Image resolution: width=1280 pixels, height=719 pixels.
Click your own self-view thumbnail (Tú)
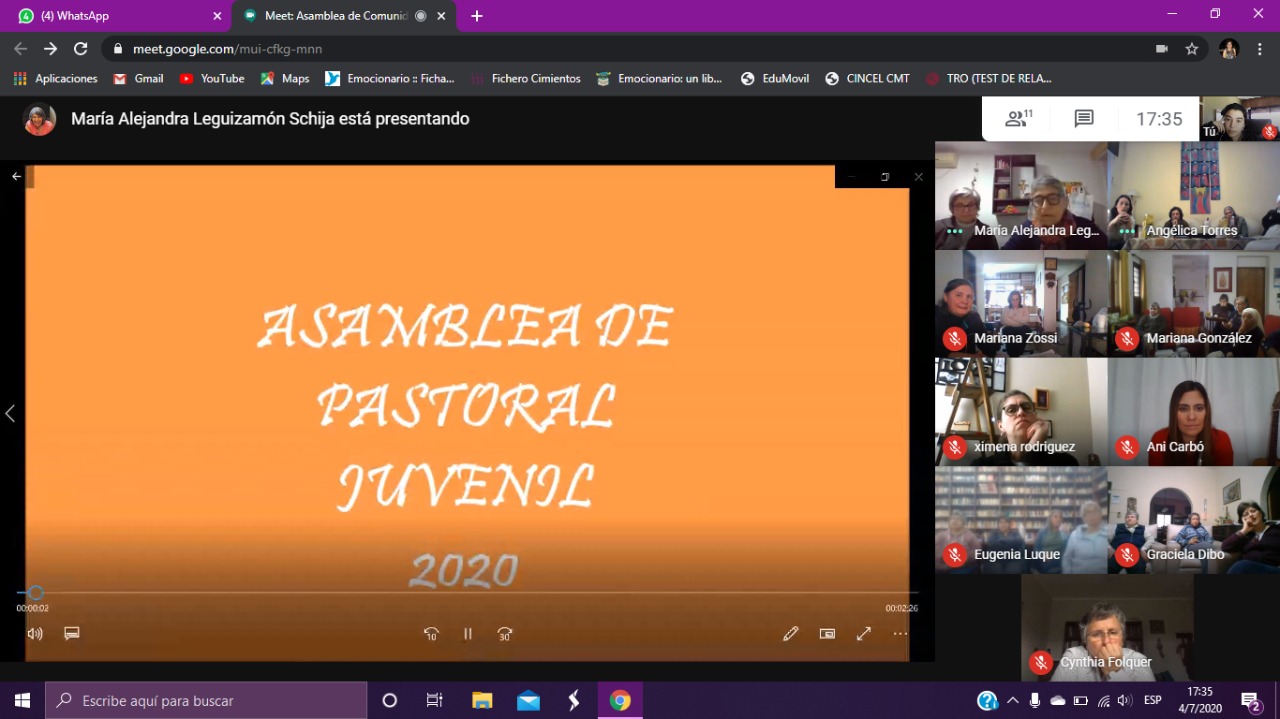pyautogui.click(x=1240, y=119)
